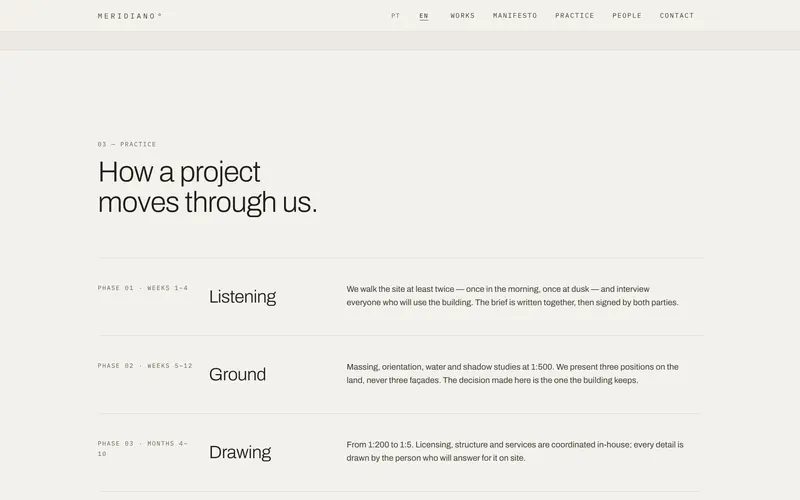
Task: Open the Contact nav link
Action: coord(677,16)
